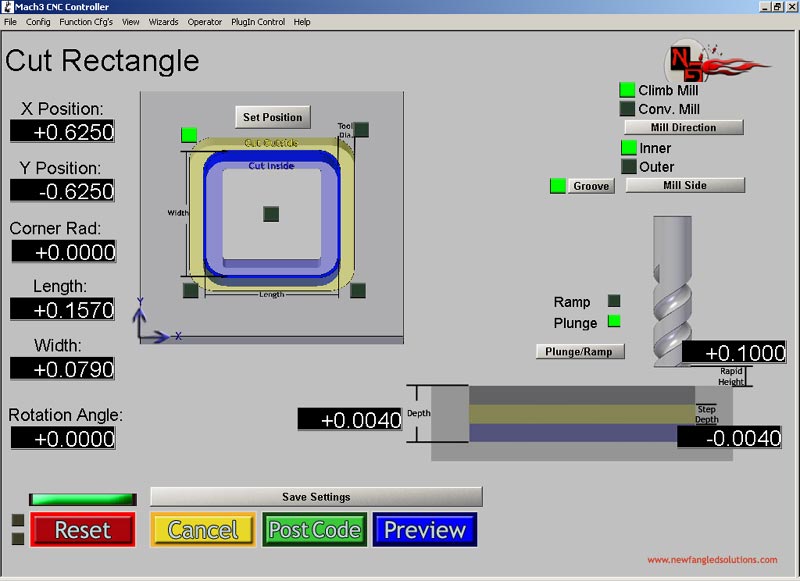Image resolution: width=800 pixels, height=581 pixels.
Task: Open the View menu
Action: pyautogui.click(x=131, y=22)
